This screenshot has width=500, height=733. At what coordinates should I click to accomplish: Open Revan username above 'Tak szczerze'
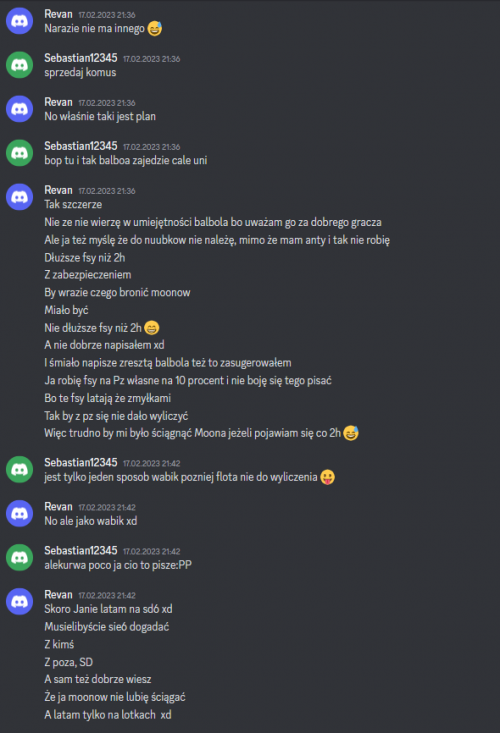[58, 190]
